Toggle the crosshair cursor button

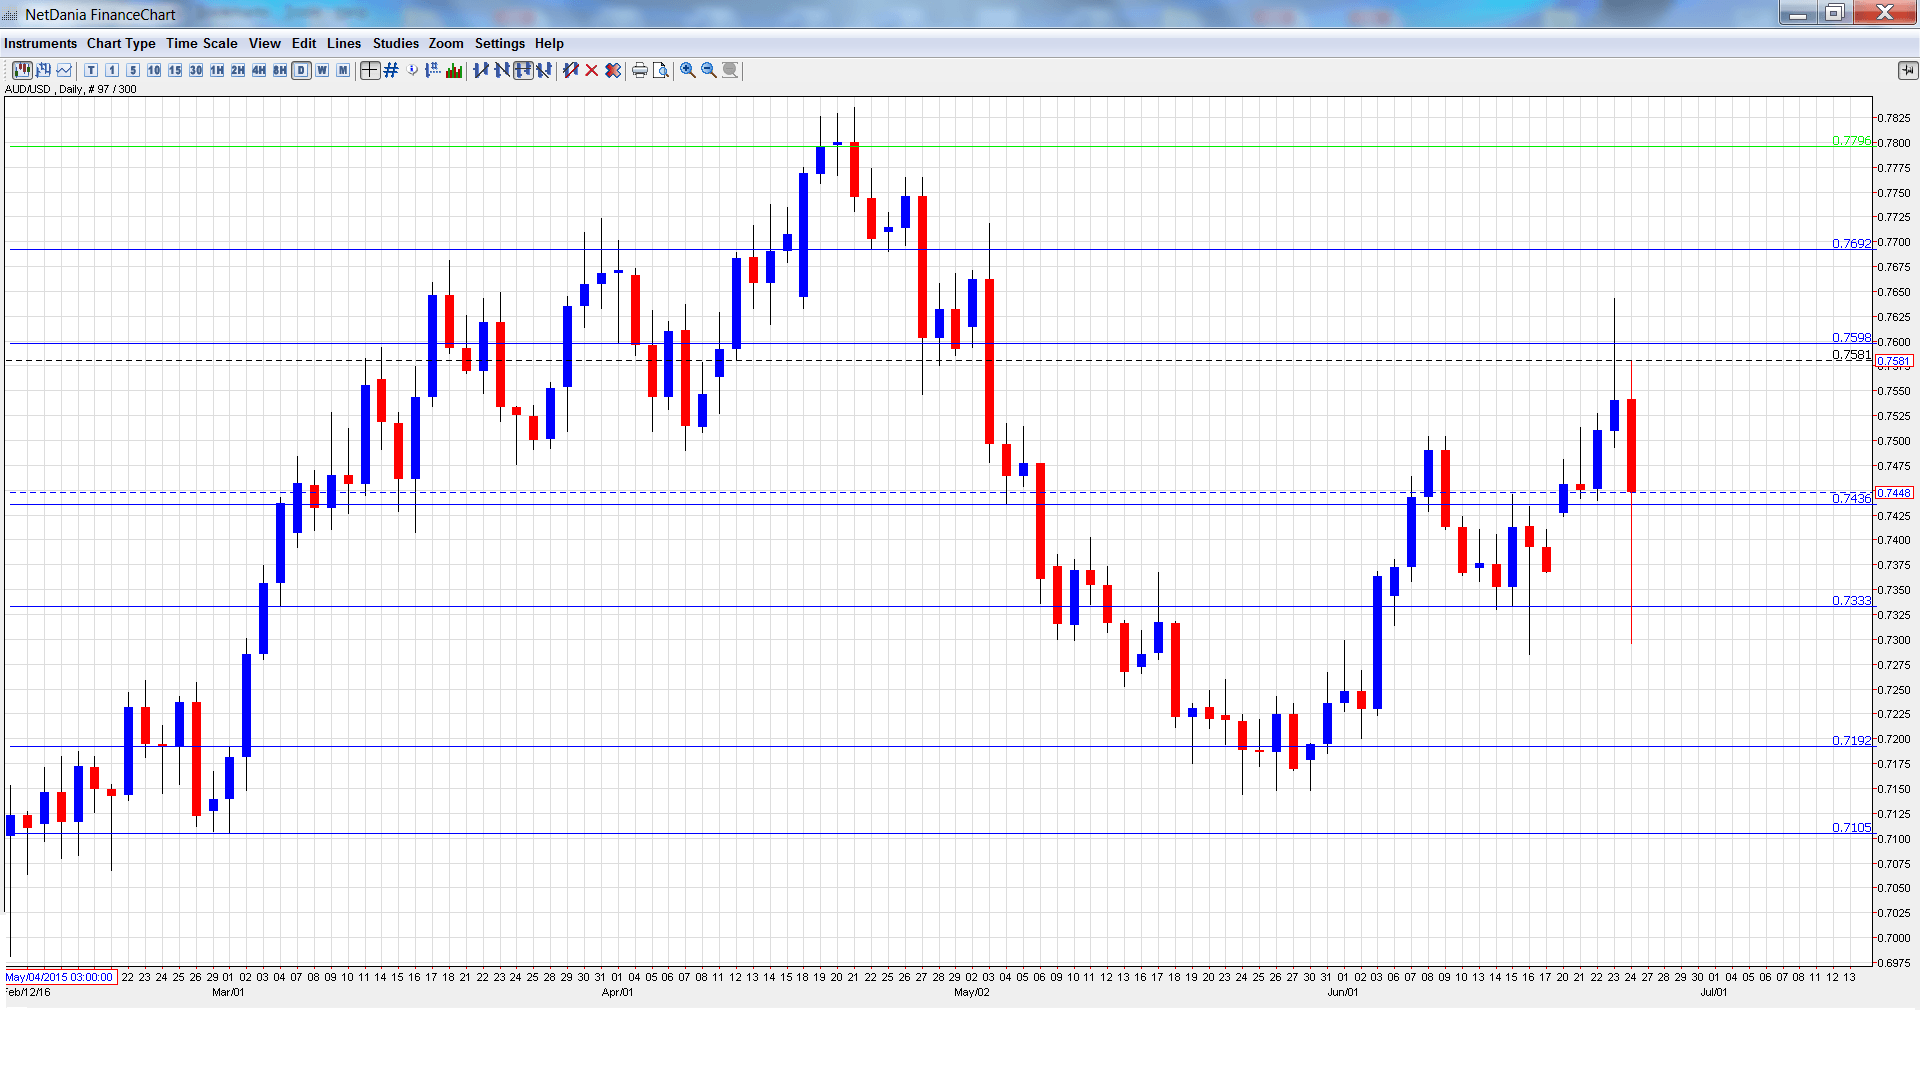(370, 70)
